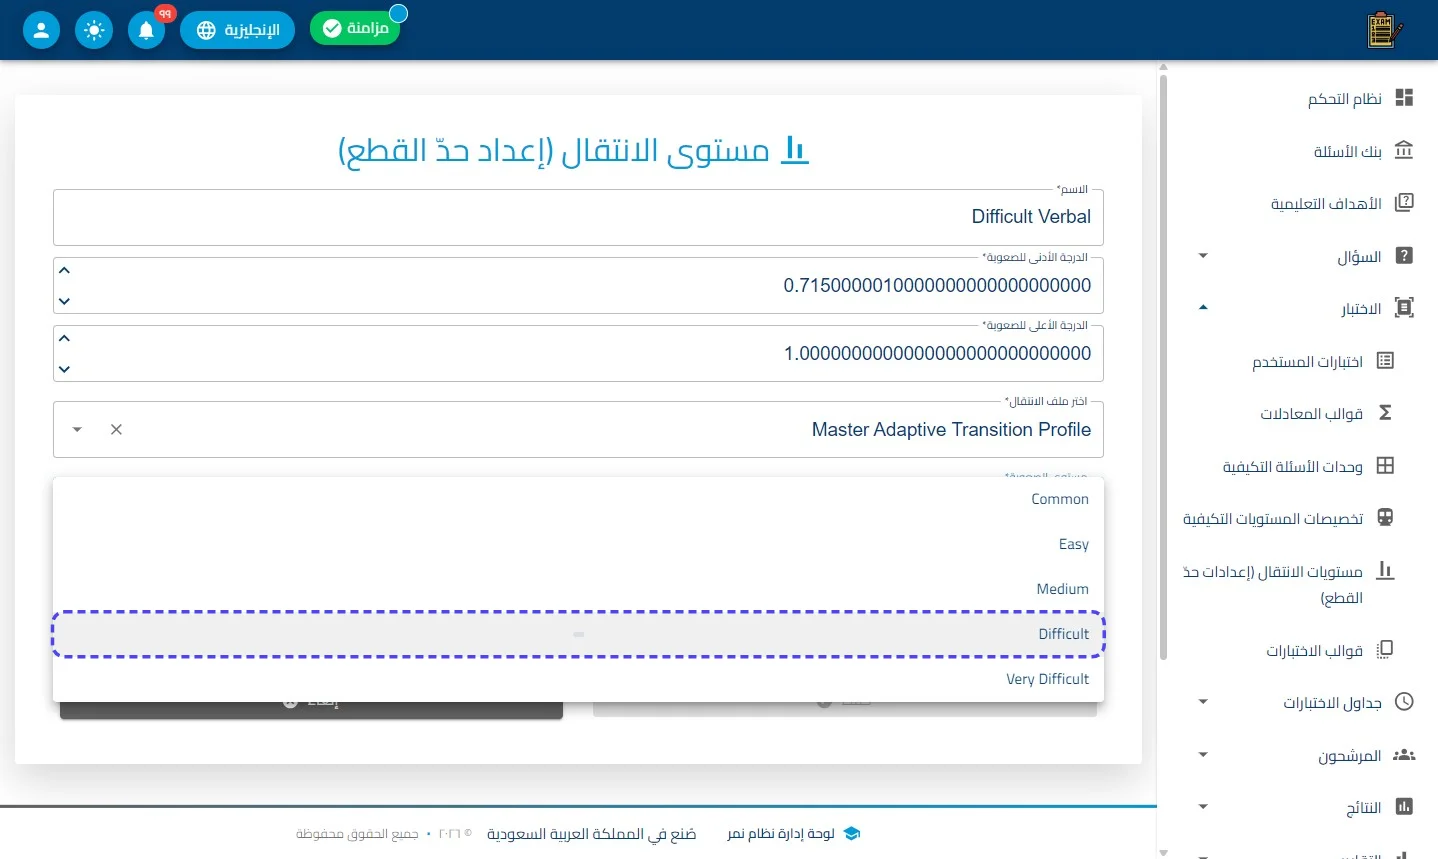Open the notifications bell
The width and height of the screenshot is (1438, 859).
click(146, 30)
